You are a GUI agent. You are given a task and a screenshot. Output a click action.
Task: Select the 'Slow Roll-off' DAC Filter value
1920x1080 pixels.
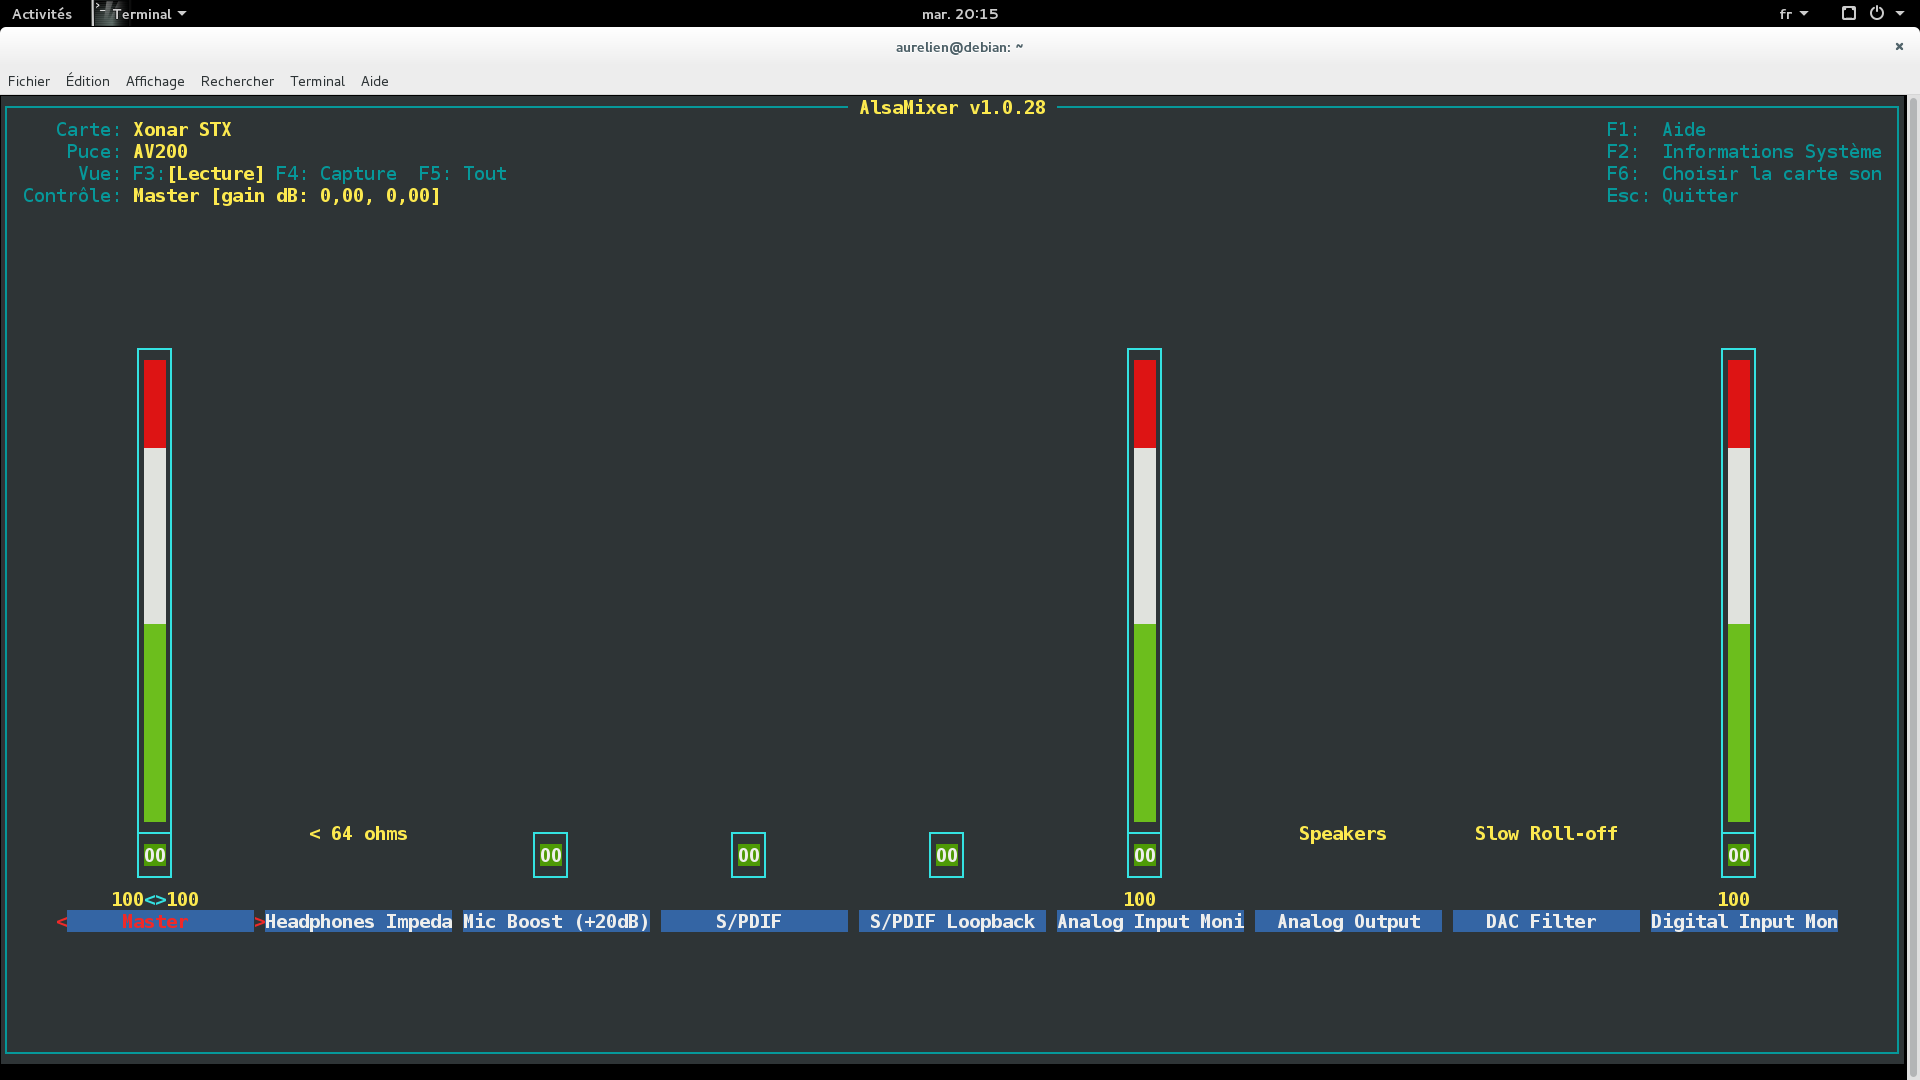(1545, 833)
